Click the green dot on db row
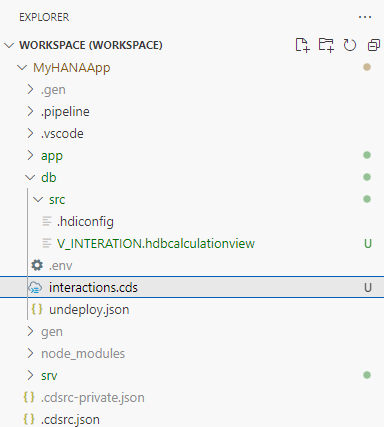Screen dimensions: 384x427 [x=367, y=177]
